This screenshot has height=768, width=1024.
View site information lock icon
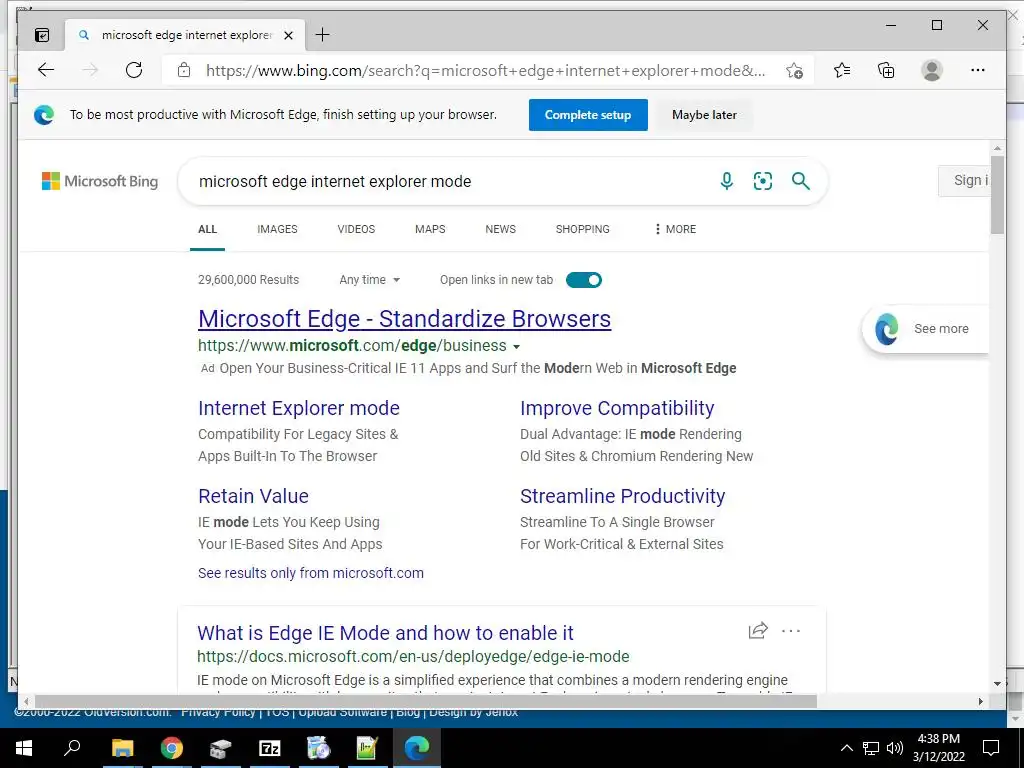click(184, 70)
